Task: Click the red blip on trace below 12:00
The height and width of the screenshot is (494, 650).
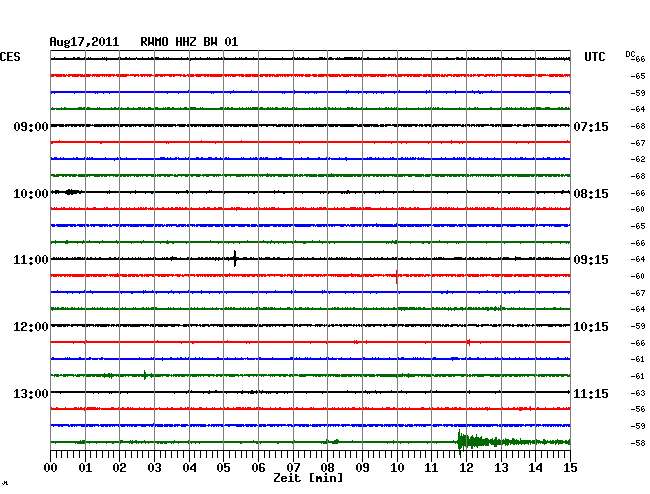Action: 469,342
